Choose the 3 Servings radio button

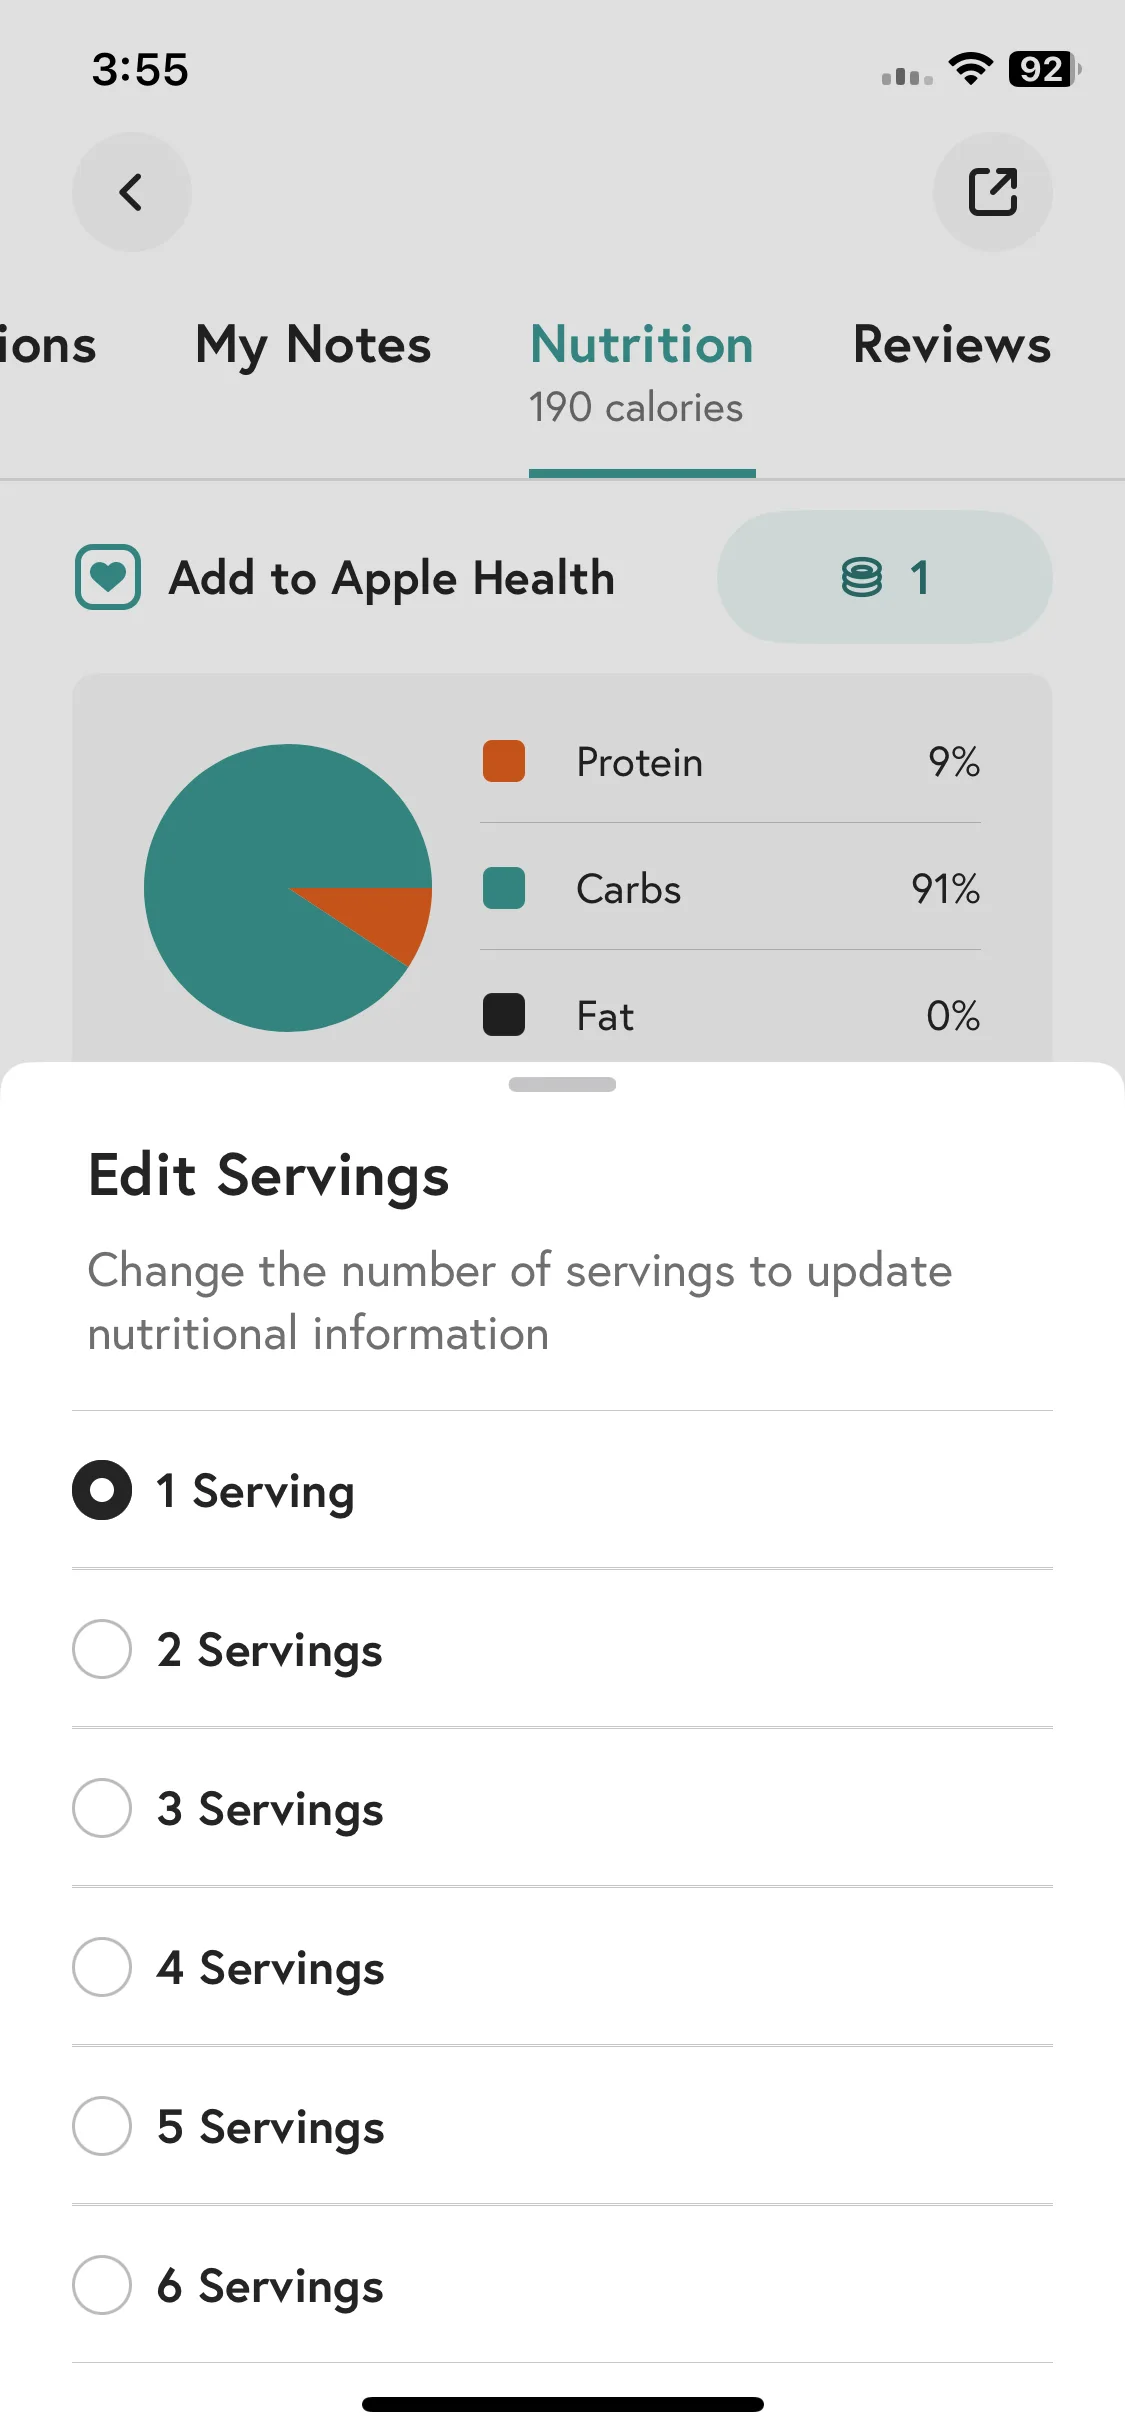tap(102, 1808)
